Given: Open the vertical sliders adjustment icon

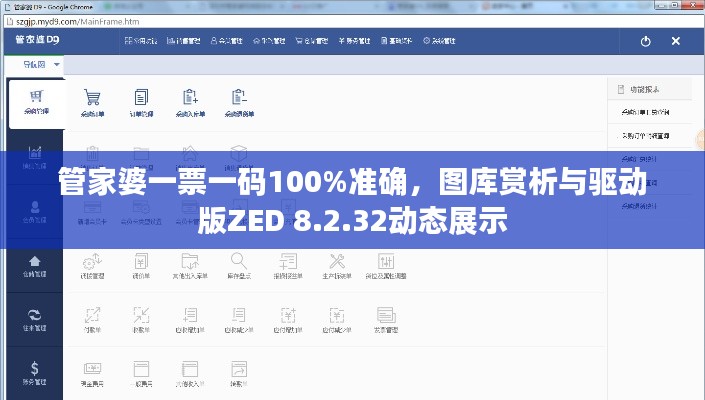Looking at the screenshot, I should pos(385,262).
